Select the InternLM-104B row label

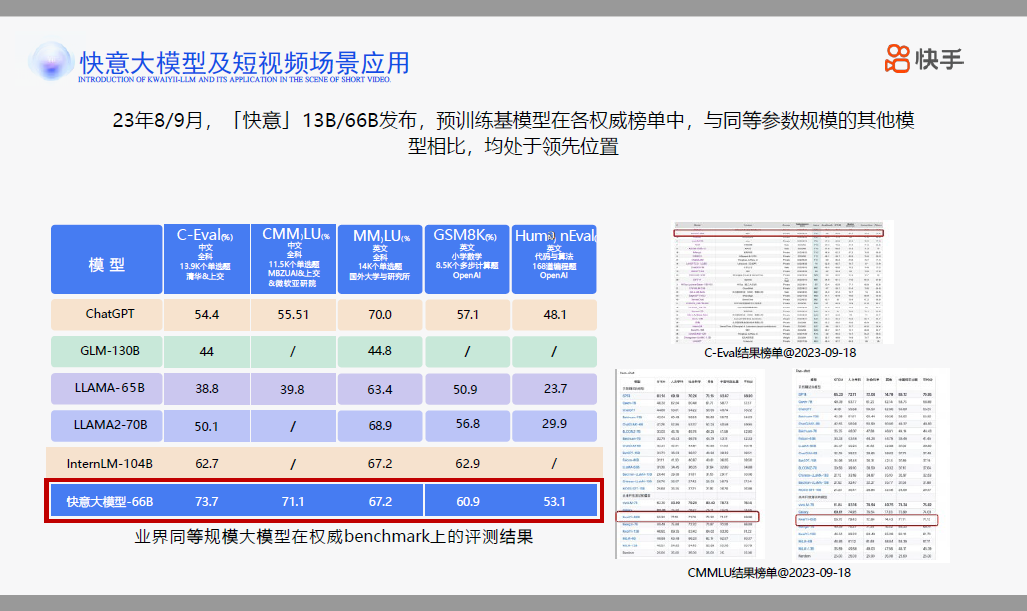click(x=109, y=464)
